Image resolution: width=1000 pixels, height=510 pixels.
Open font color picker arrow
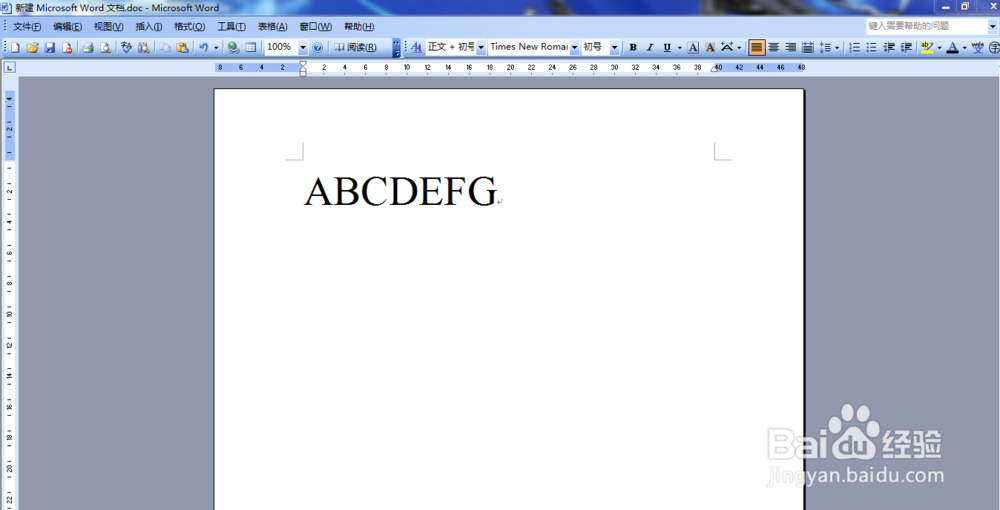[964, 47]
